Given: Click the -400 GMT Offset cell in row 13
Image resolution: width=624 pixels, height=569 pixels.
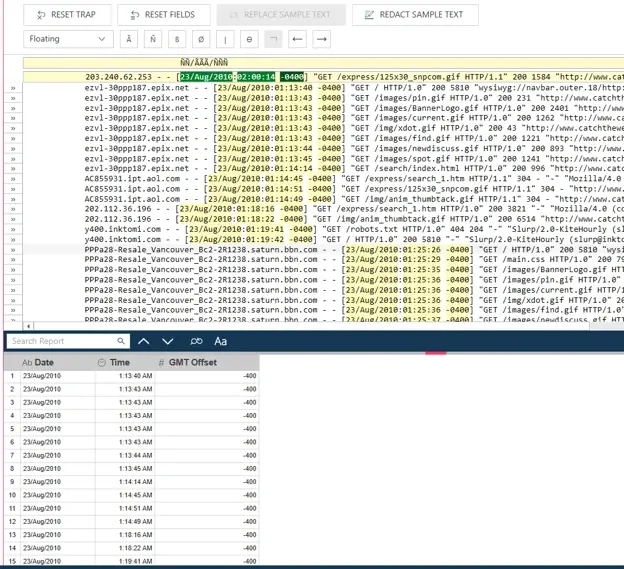Looking at the screenshot, I should [207, 535].
